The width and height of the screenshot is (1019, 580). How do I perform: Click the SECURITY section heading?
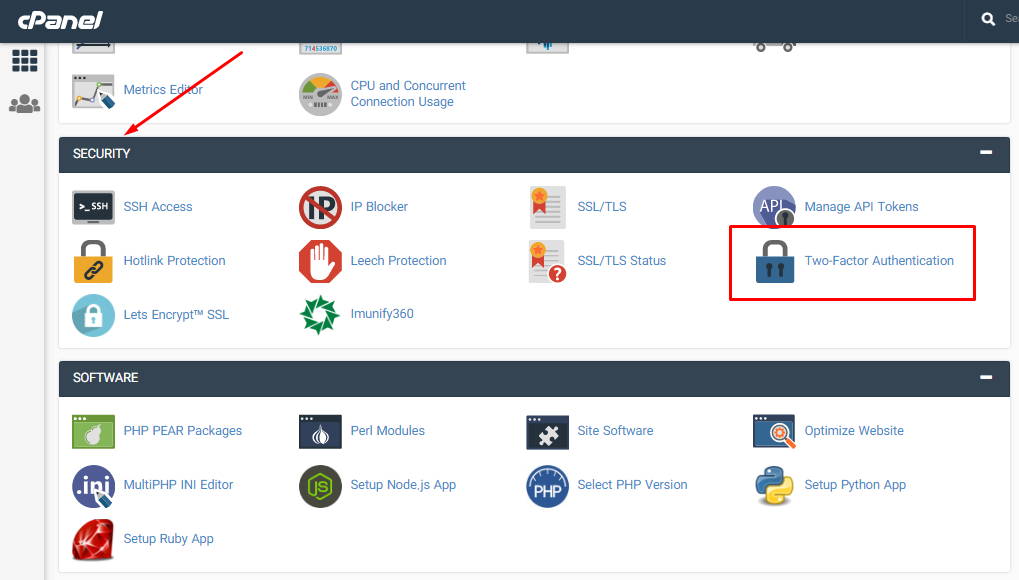101,153
